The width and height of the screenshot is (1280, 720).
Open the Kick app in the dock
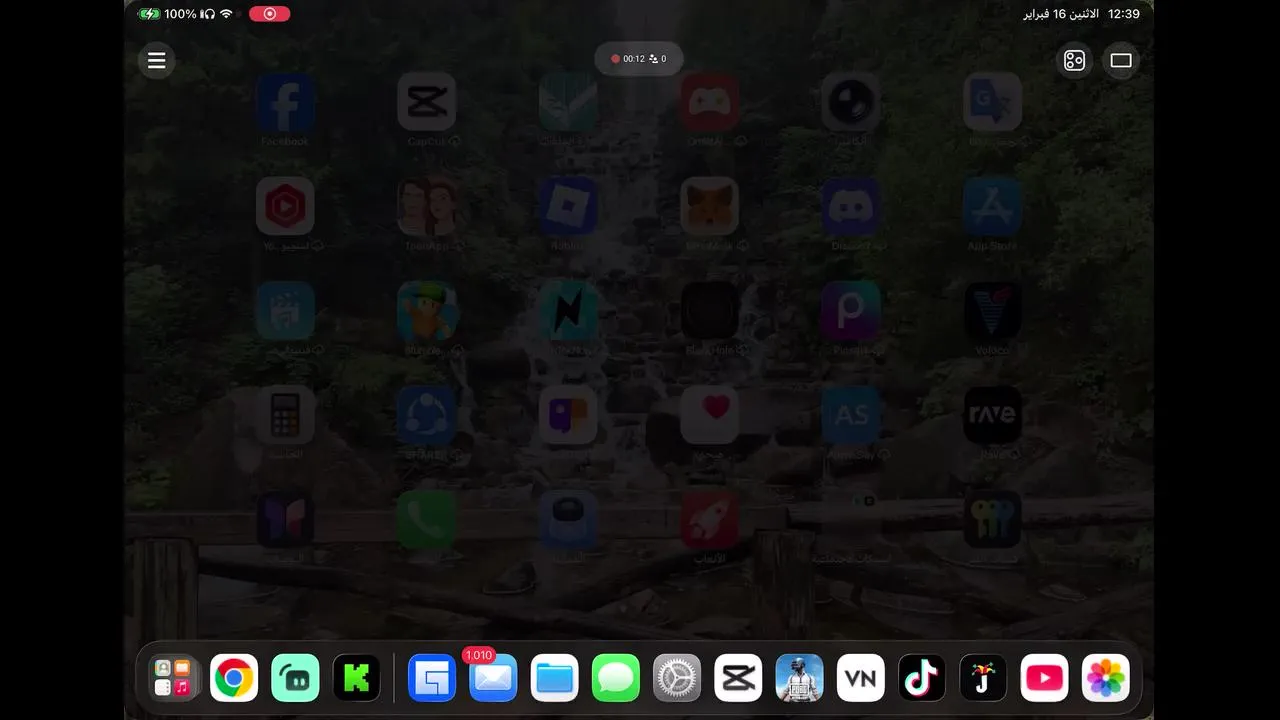(356, 679)
